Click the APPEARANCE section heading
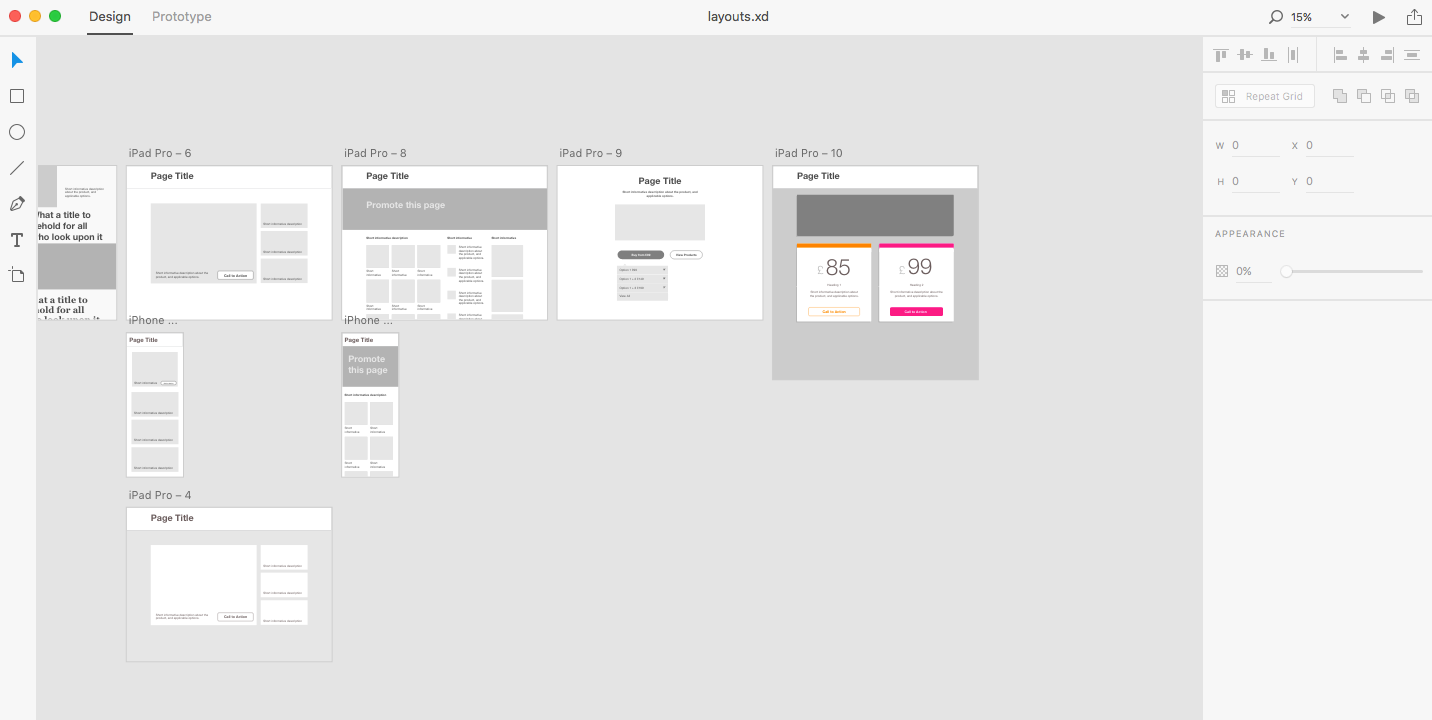The image size is (1432, 720). (x=1250, y=234)
